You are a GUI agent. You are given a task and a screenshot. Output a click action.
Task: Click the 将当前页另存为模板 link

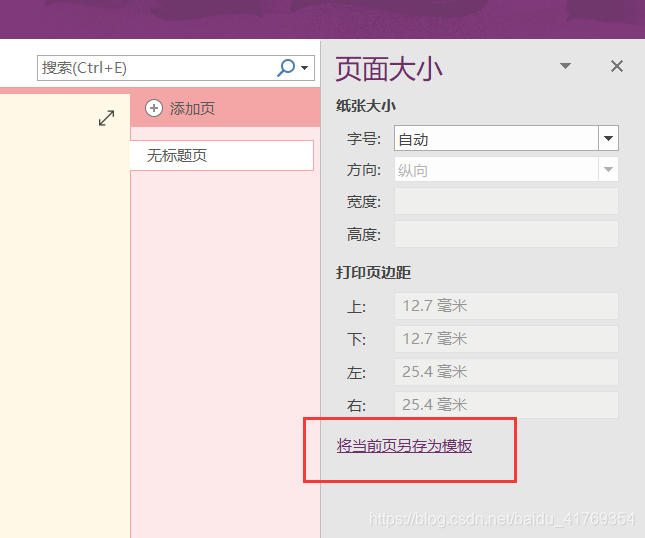coord(404,445)
